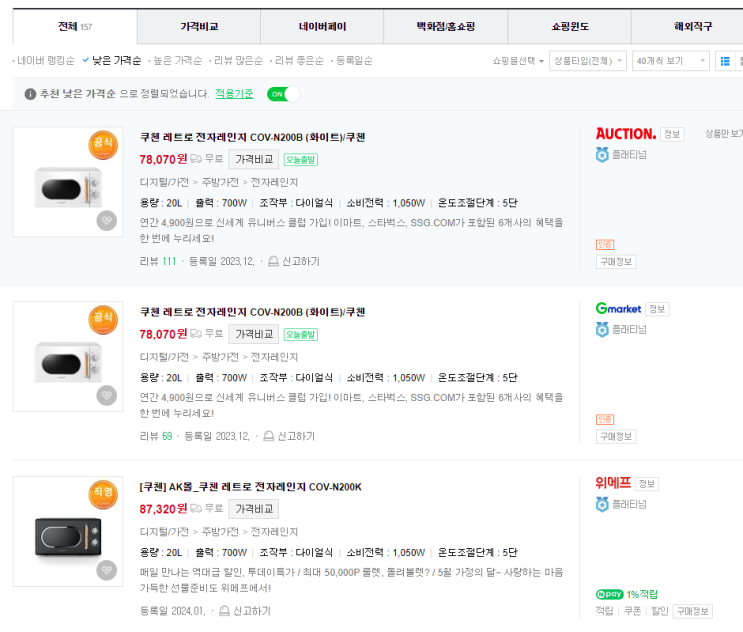Click the wishlist heart icon on 위메프 listing

(x=107, y=570)
